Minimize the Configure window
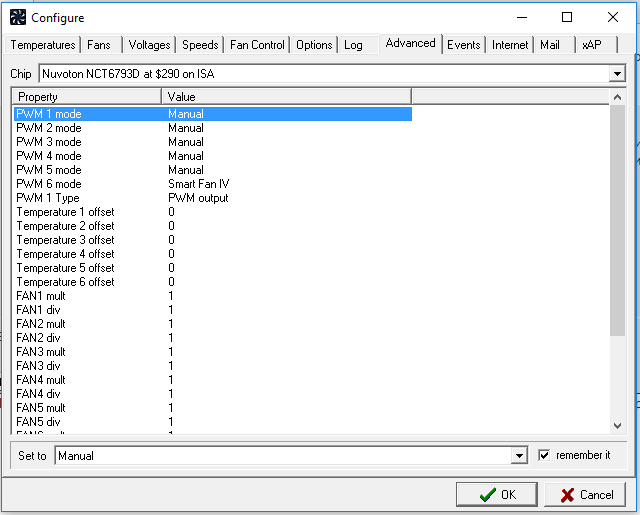 point(522,17)
